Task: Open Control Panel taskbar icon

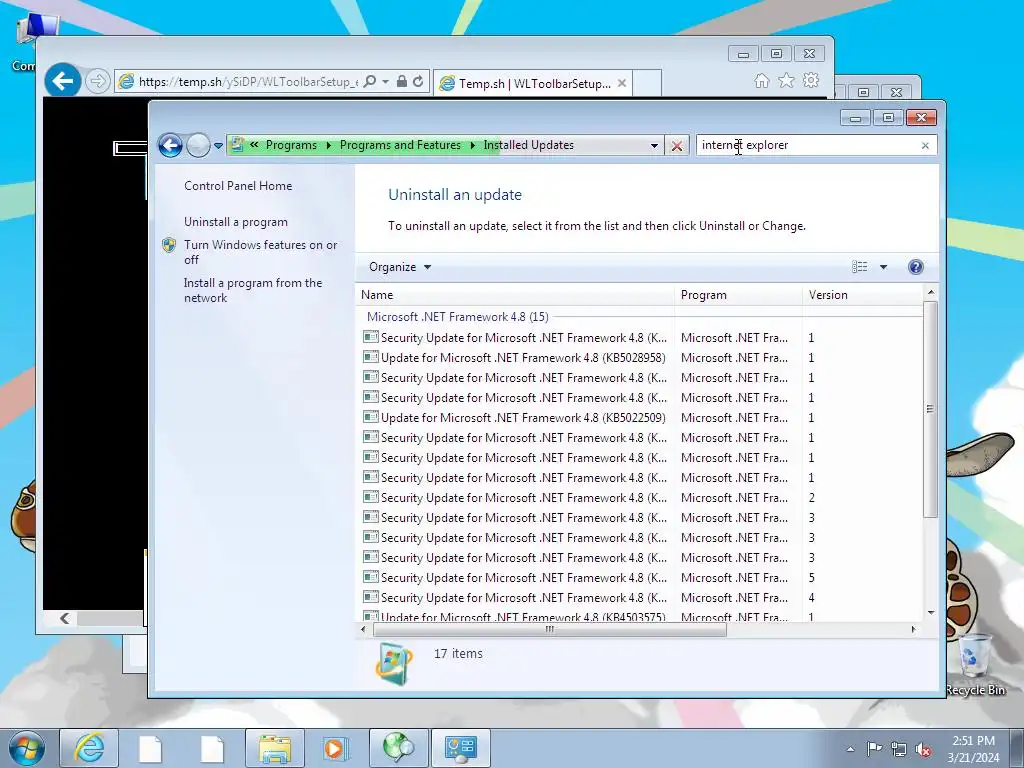Action: click(x=460, y=748)
